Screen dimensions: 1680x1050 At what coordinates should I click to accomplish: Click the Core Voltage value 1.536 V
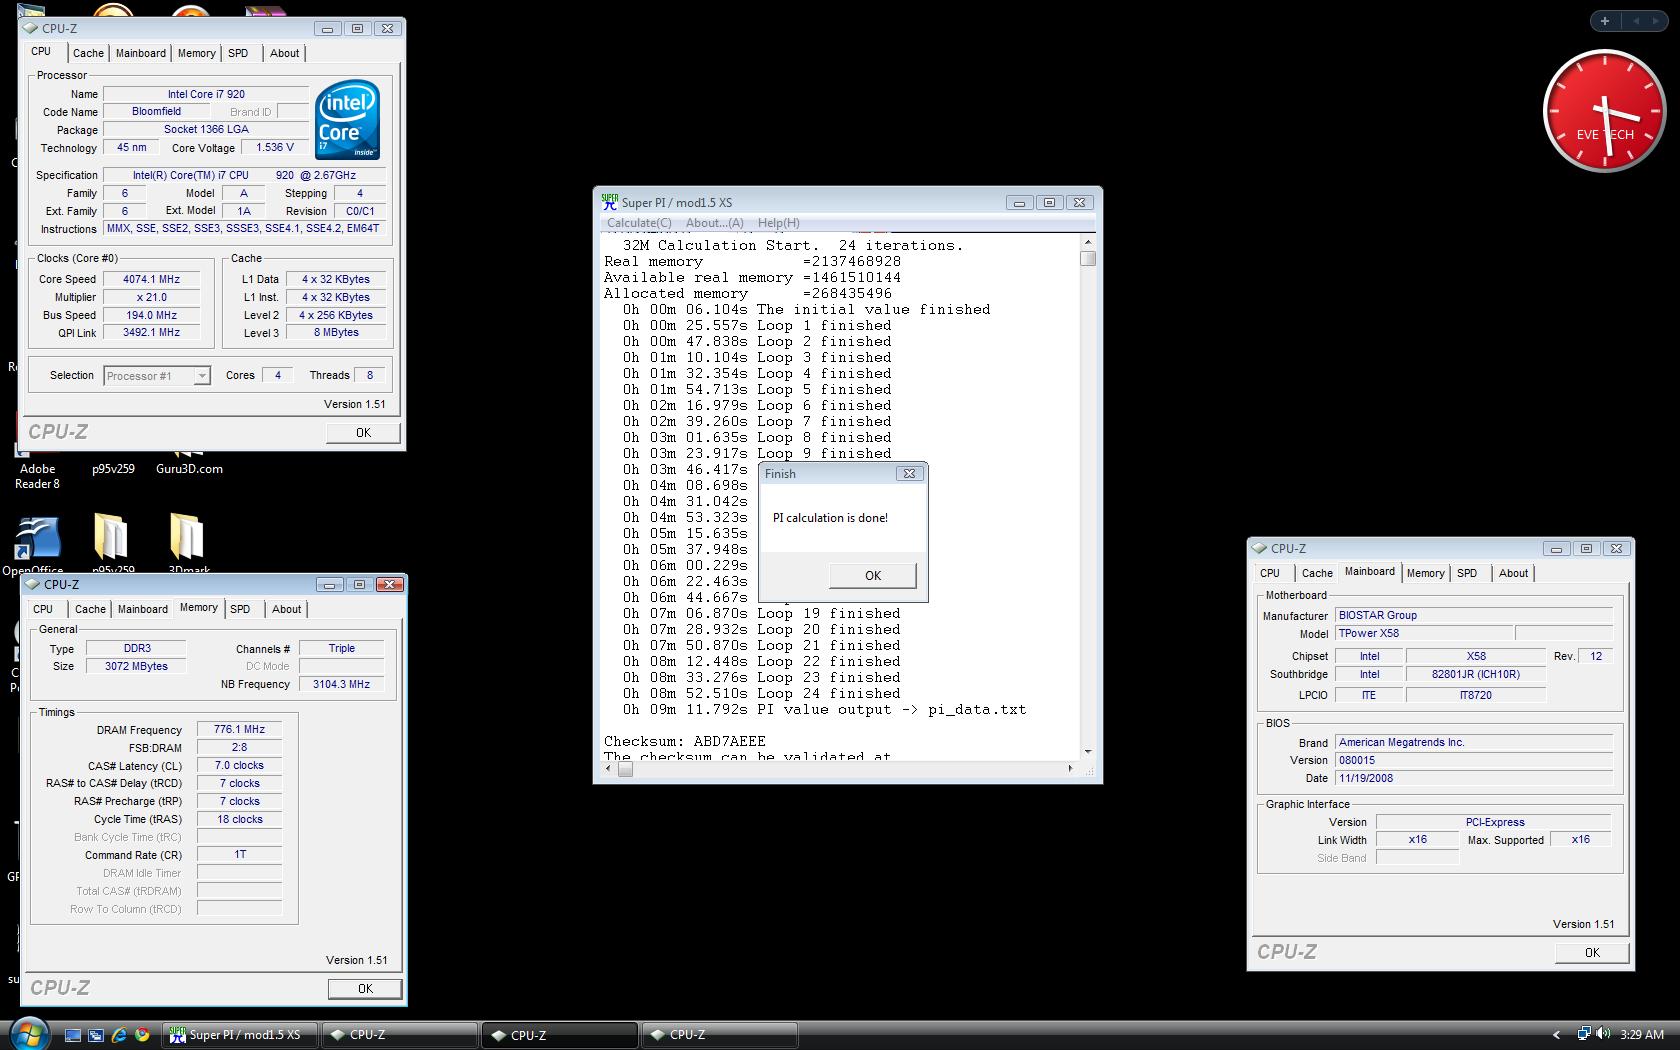pyautogui.click(x=275, y=147)
